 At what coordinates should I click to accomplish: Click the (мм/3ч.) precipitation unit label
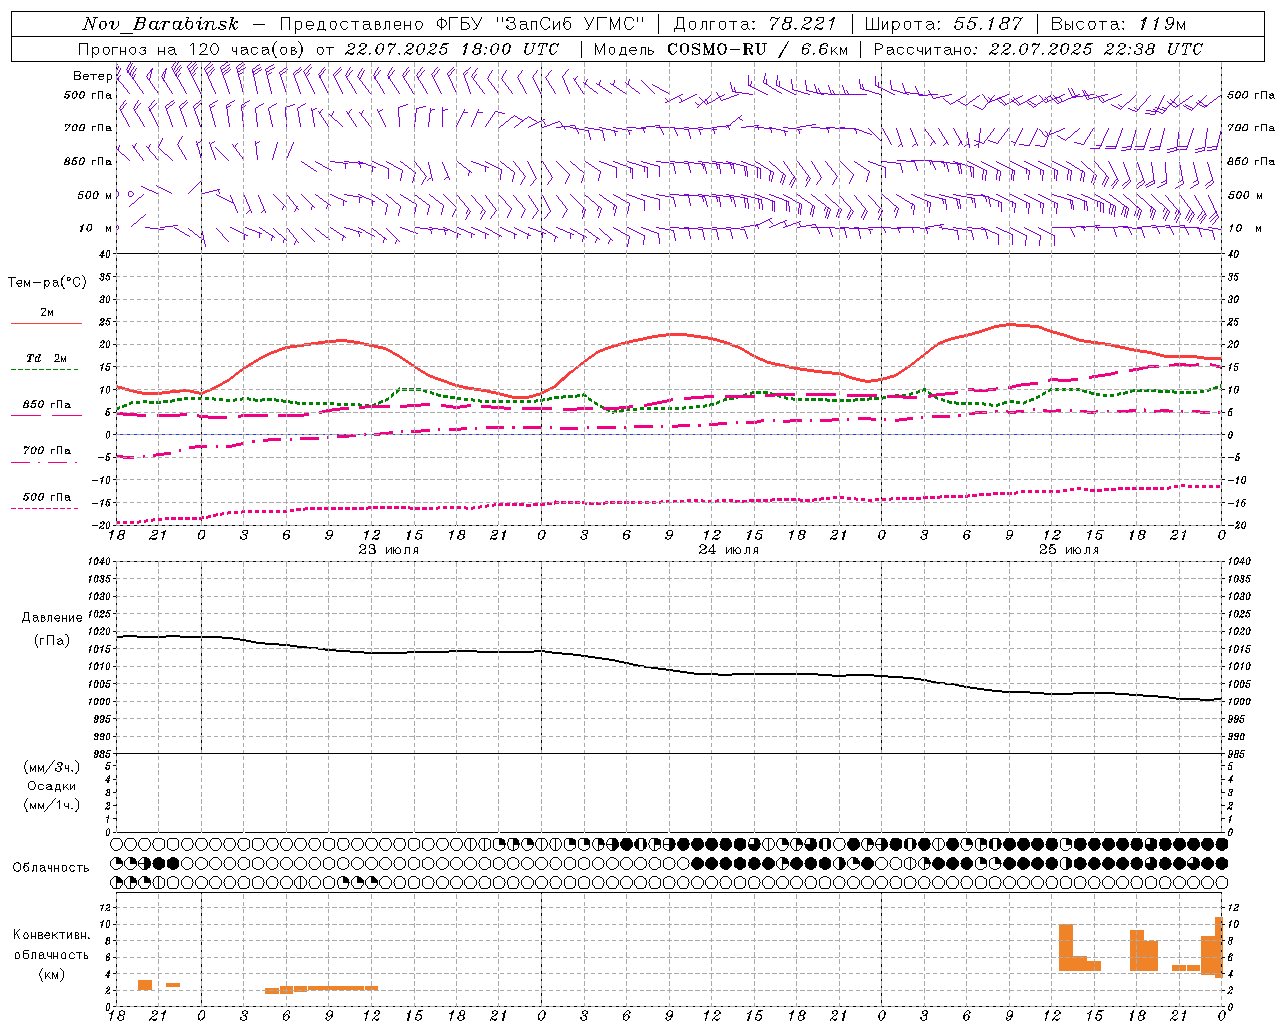click(52, 768)
